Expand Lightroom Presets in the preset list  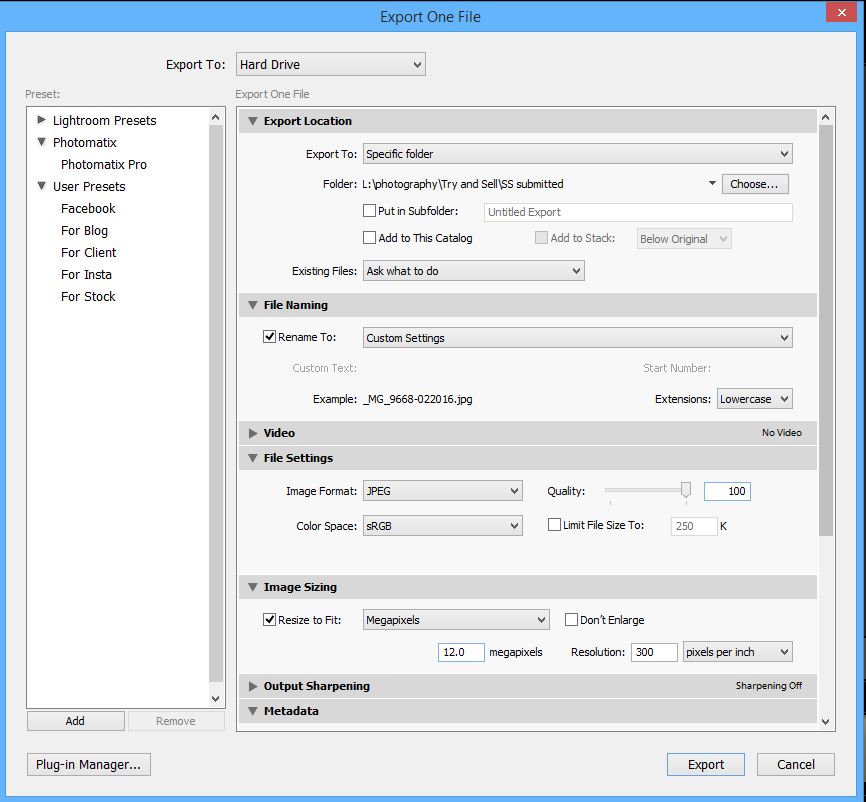tap(41, 120)
